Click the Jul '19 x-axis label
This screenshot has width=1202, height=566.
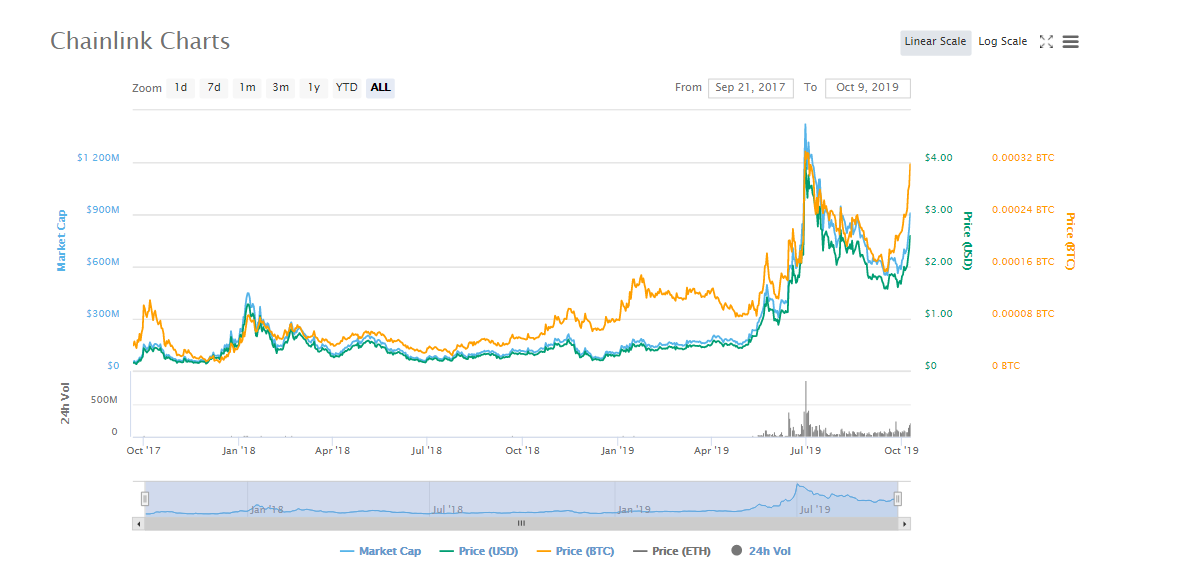coord(808,451)
